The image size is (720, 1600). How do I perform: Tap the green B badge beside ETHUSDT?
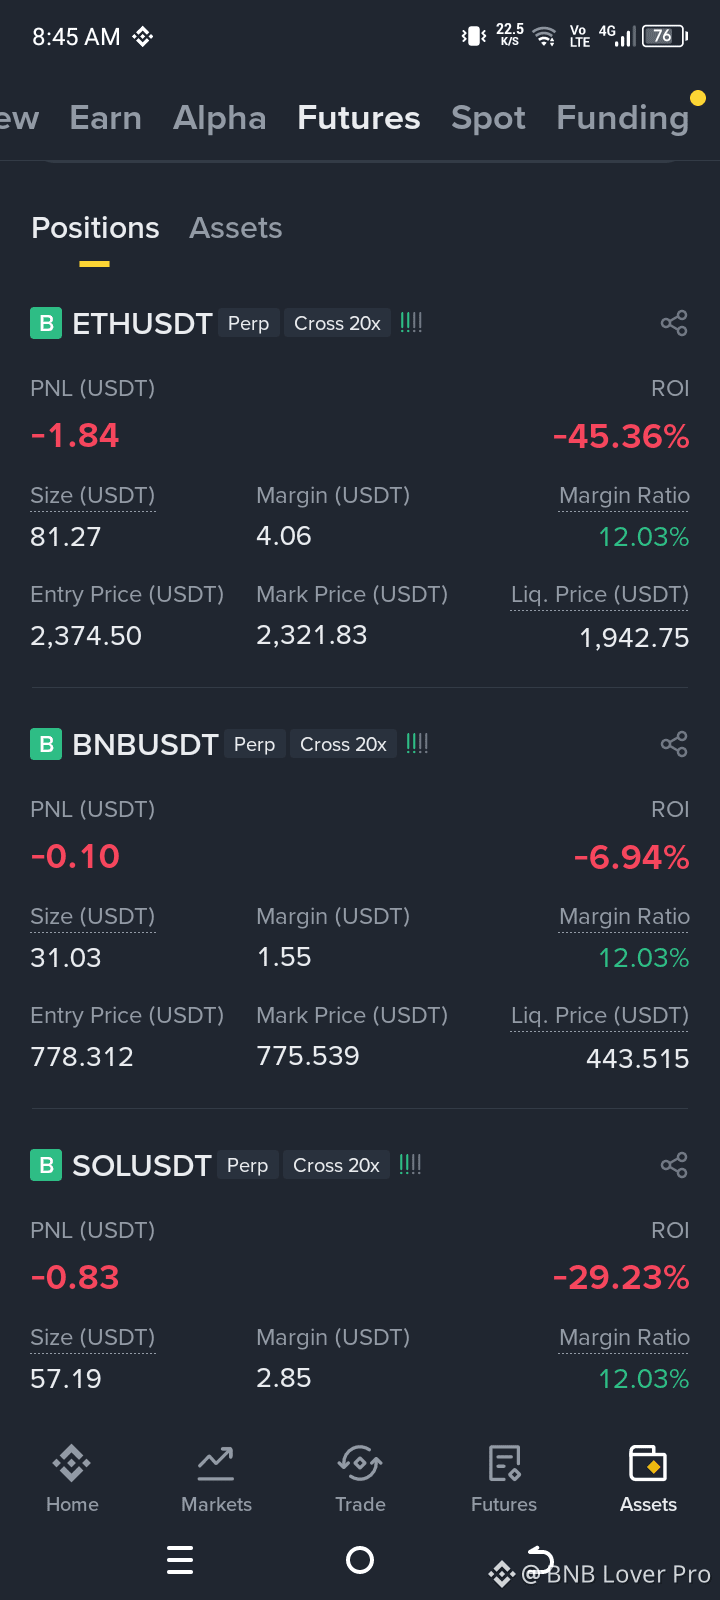46,323
